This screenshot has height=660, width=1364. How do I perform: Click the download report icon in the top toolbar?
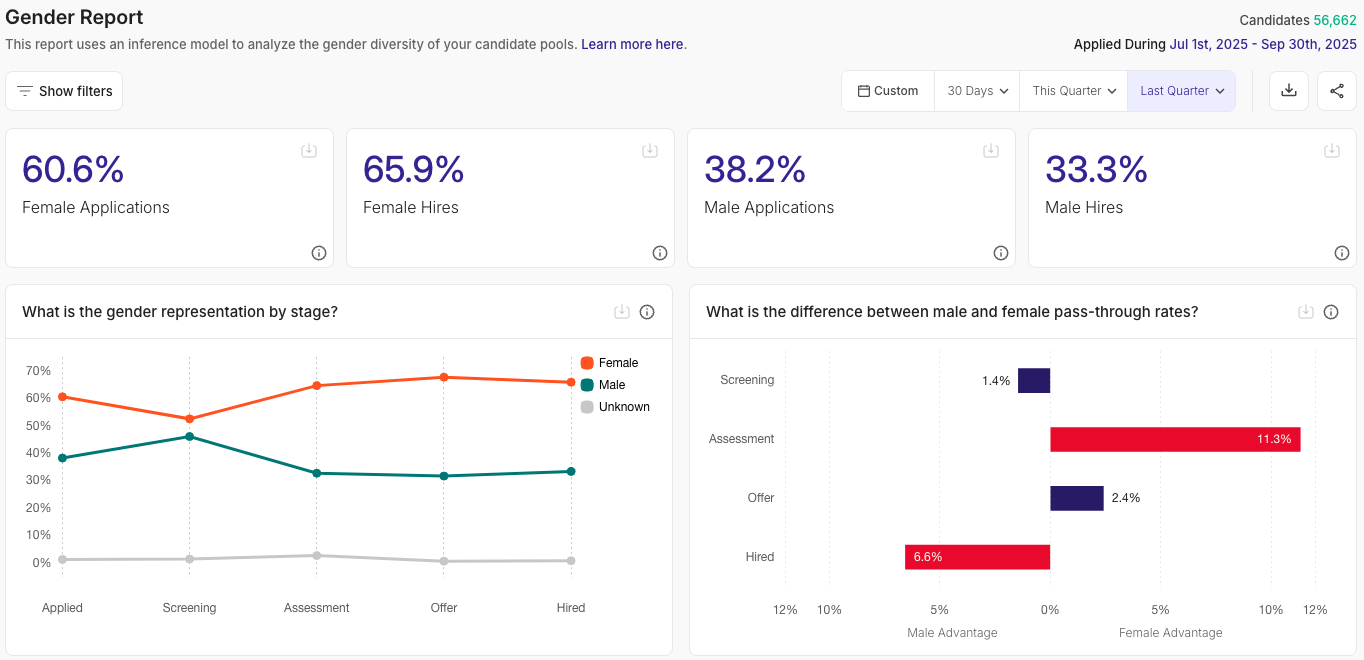1289,91
